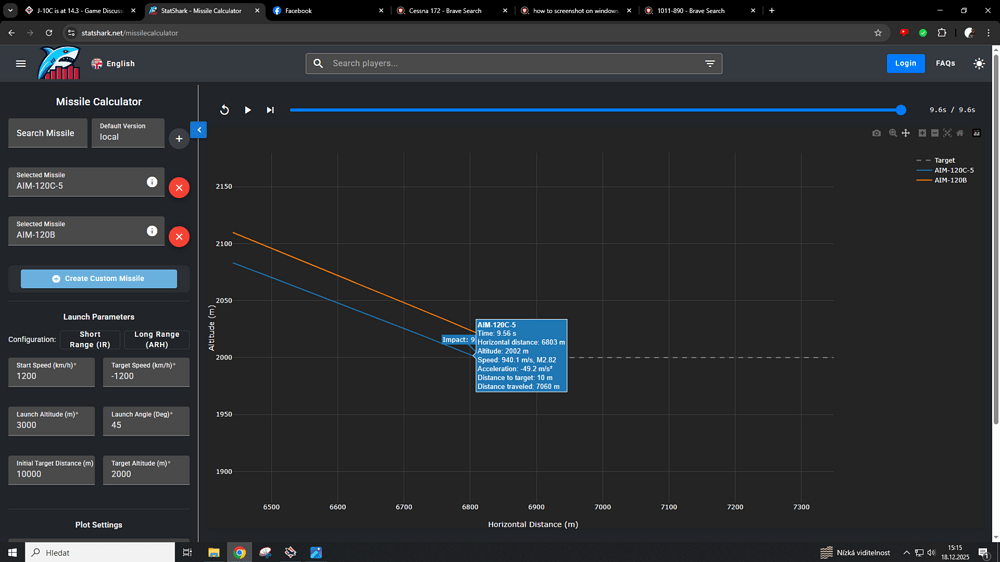This screenshot has height=562, width=1000.
Task: Restart the missile simulation playback
Action: (225, 110)
